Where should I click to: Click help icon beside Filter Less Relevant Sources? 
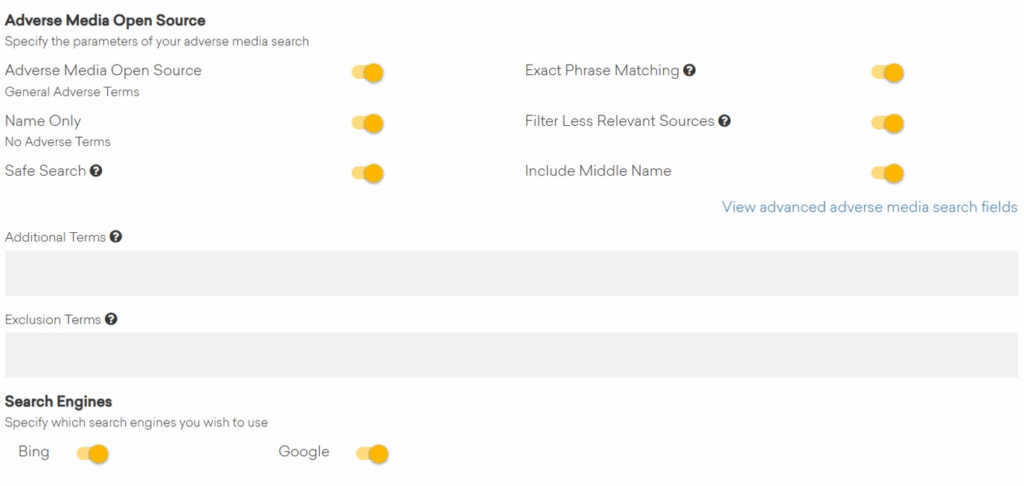(725, 121)
